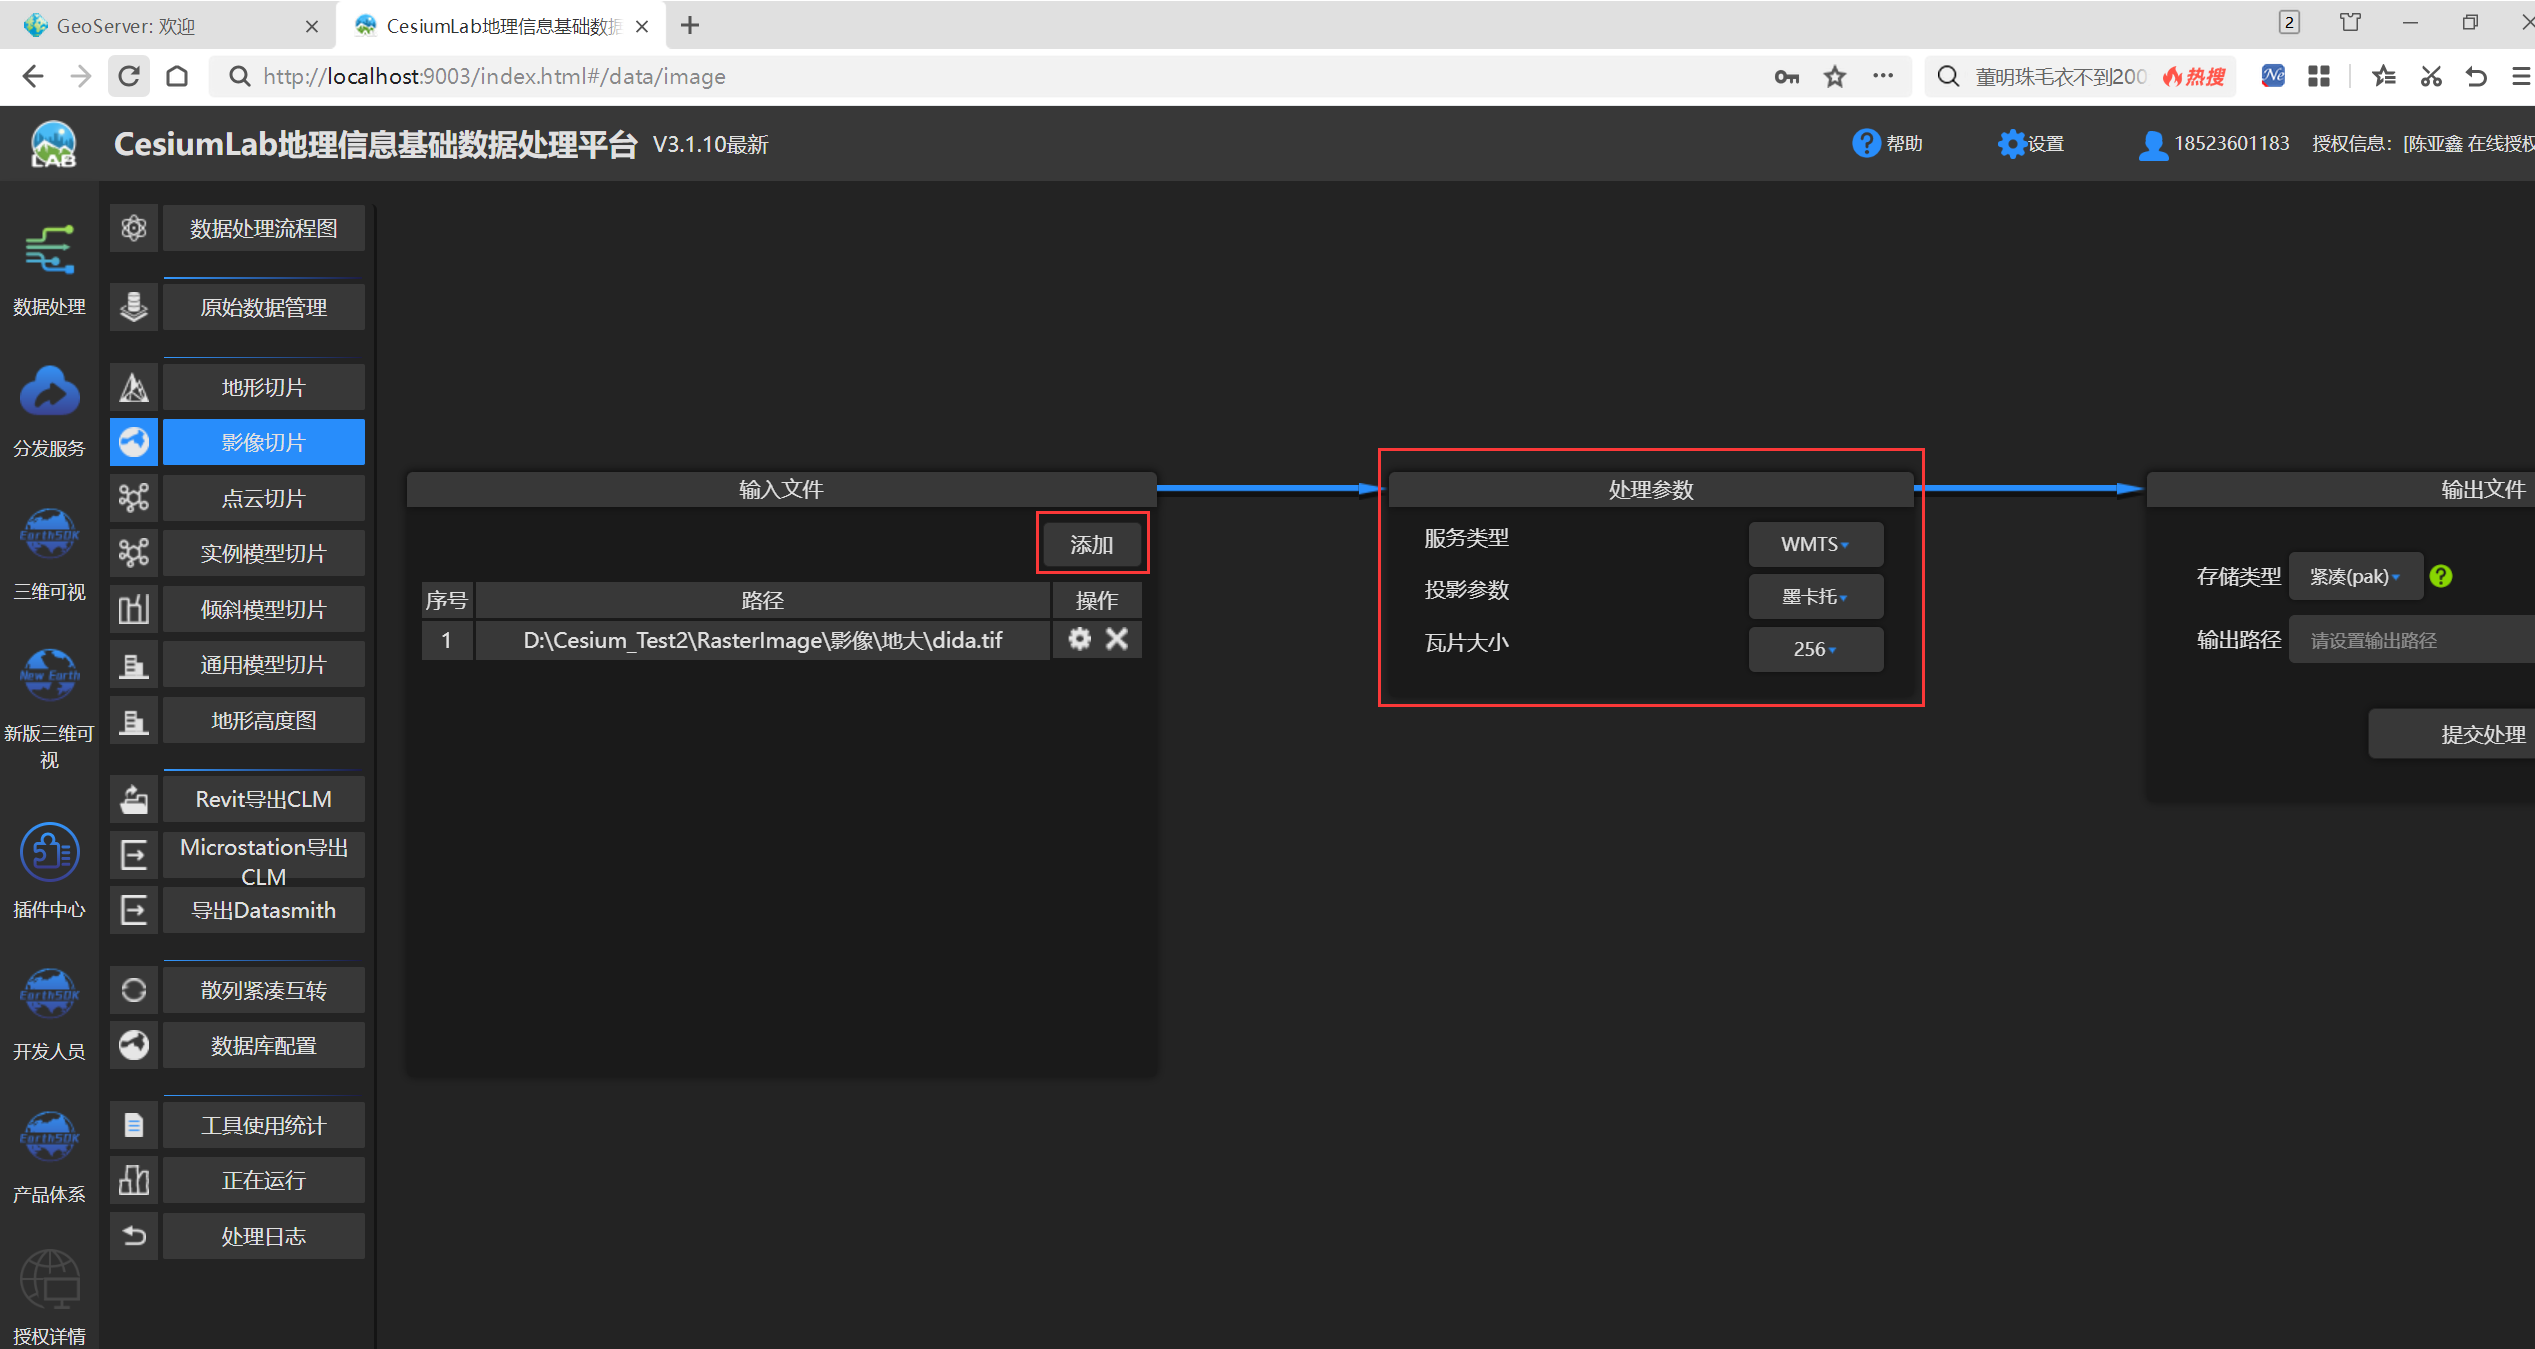Screen dimensions: 2535x1349
Task: Select 地形切片 menu item
Action: pos(264,387)
